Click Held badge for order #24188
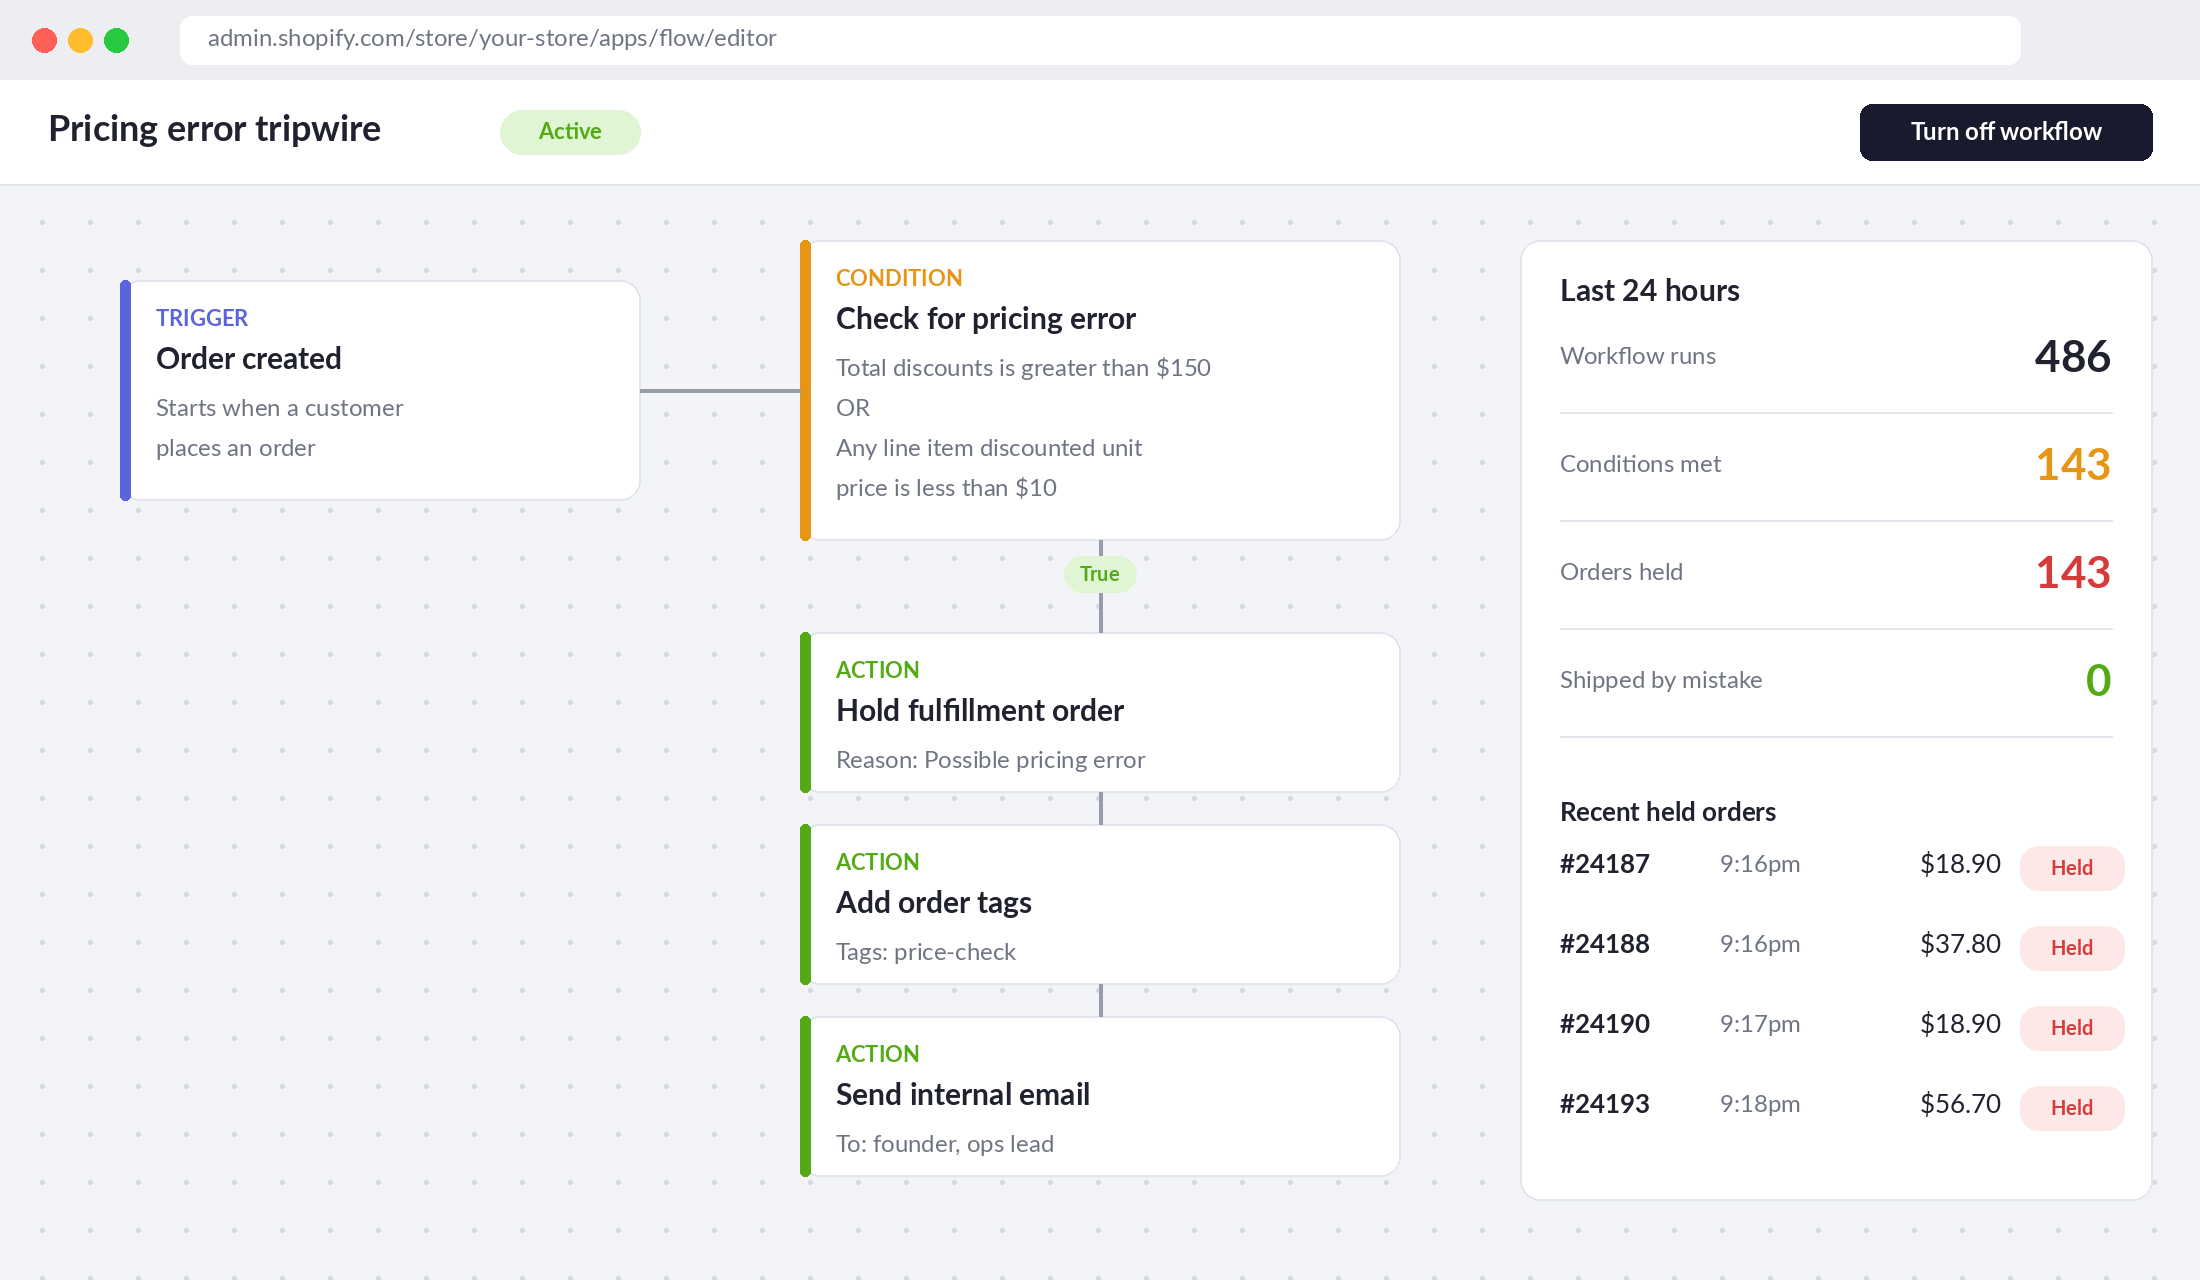 (x=2072, y=948)
